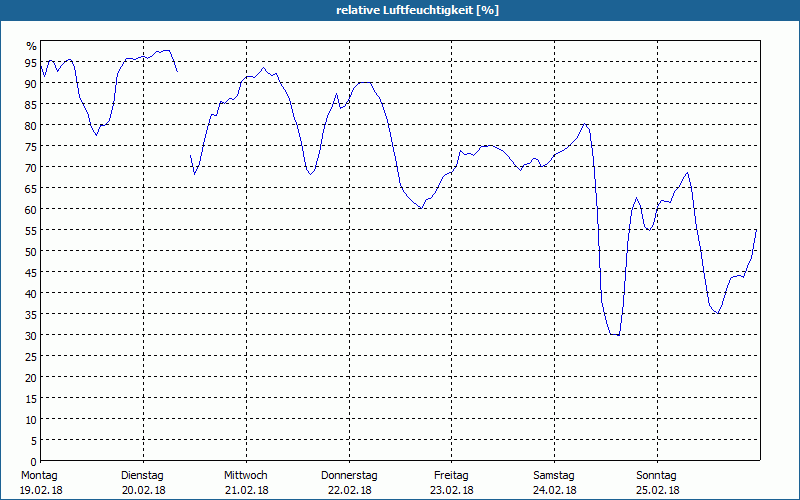
Task: Select the y-axis value 45
Action: (x=31, y=273)
